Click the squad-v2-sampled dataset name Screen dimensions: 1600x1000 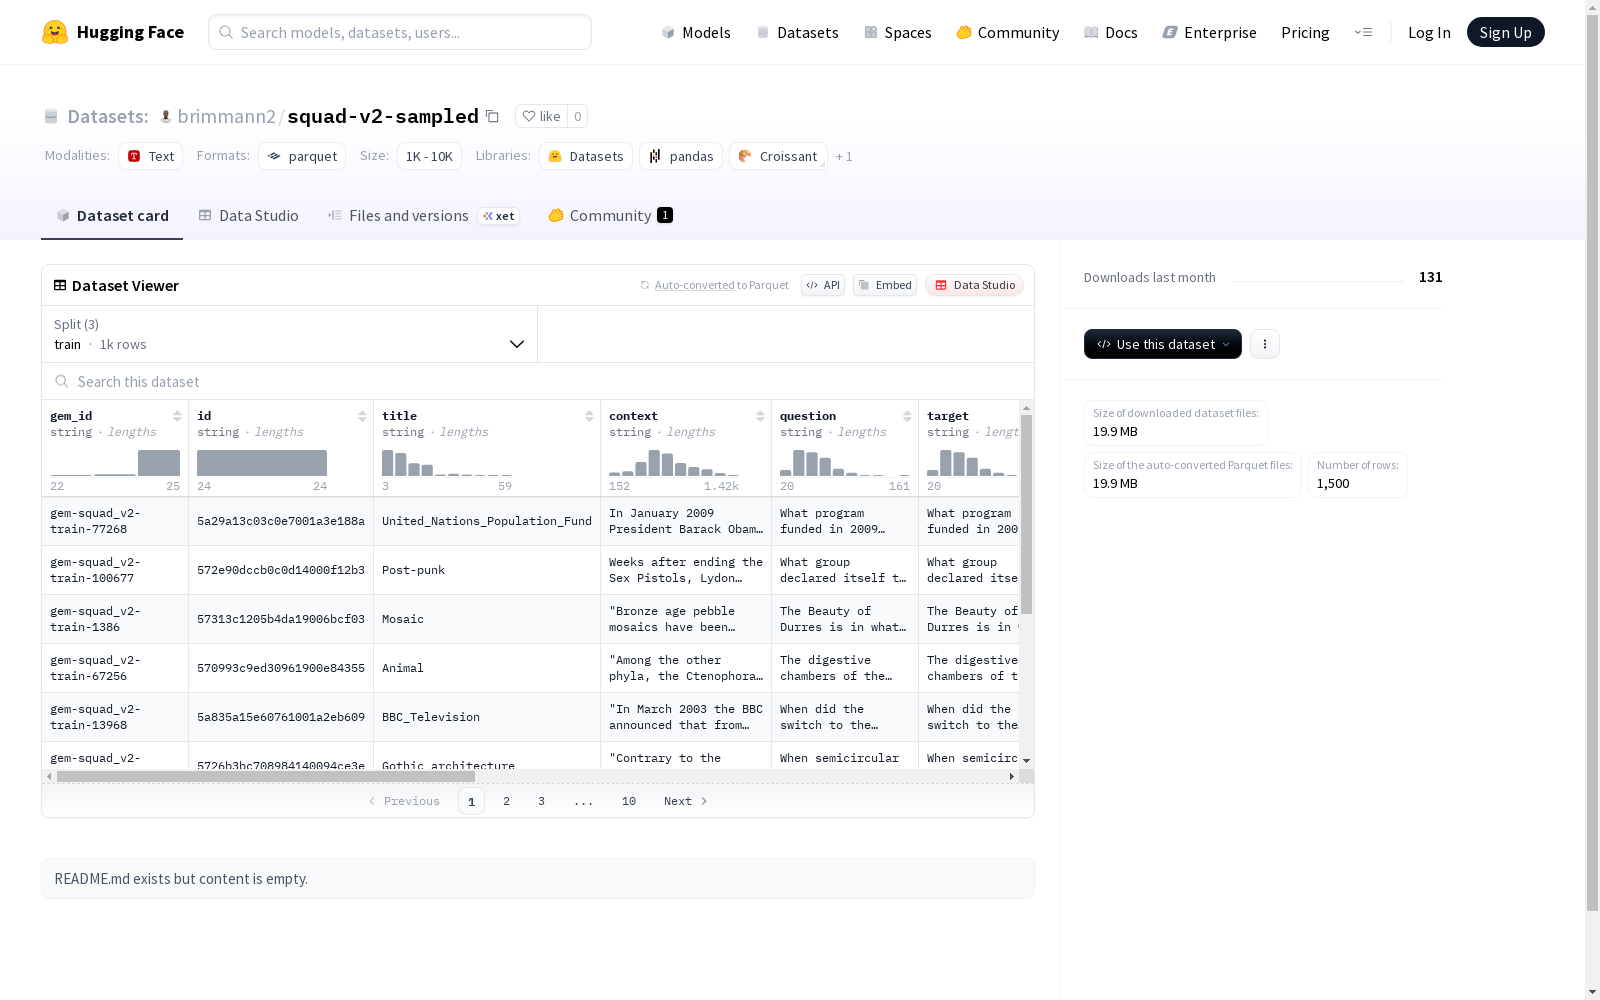click(383, 116)
